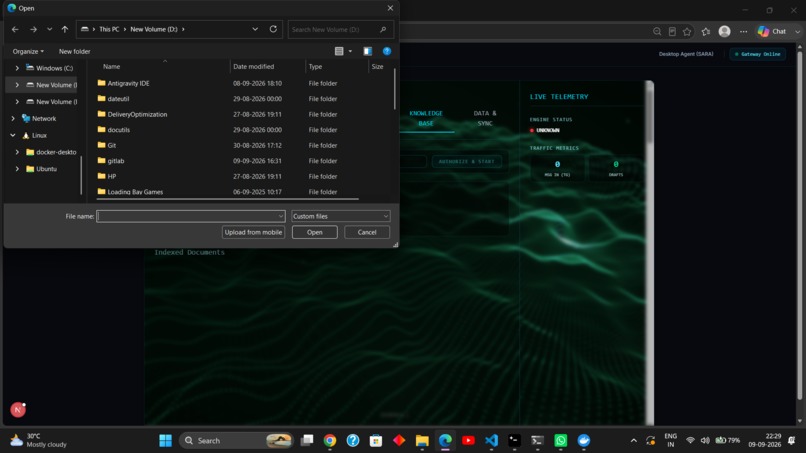Open Microsoft Store from the taskbar
Image resolution: width=806 pixels, height=453 pixels.
point(376,441)
